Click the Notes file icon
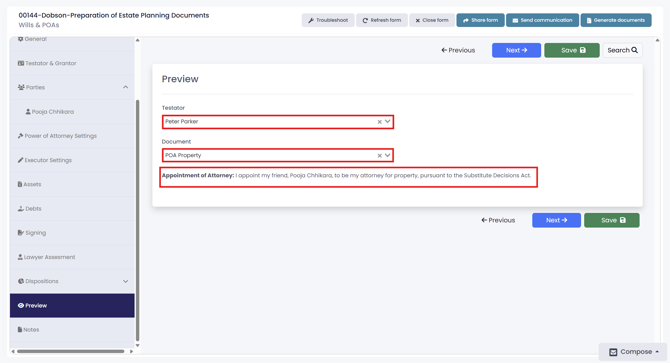This screenshot has height=363, width=670. (20, 330)
